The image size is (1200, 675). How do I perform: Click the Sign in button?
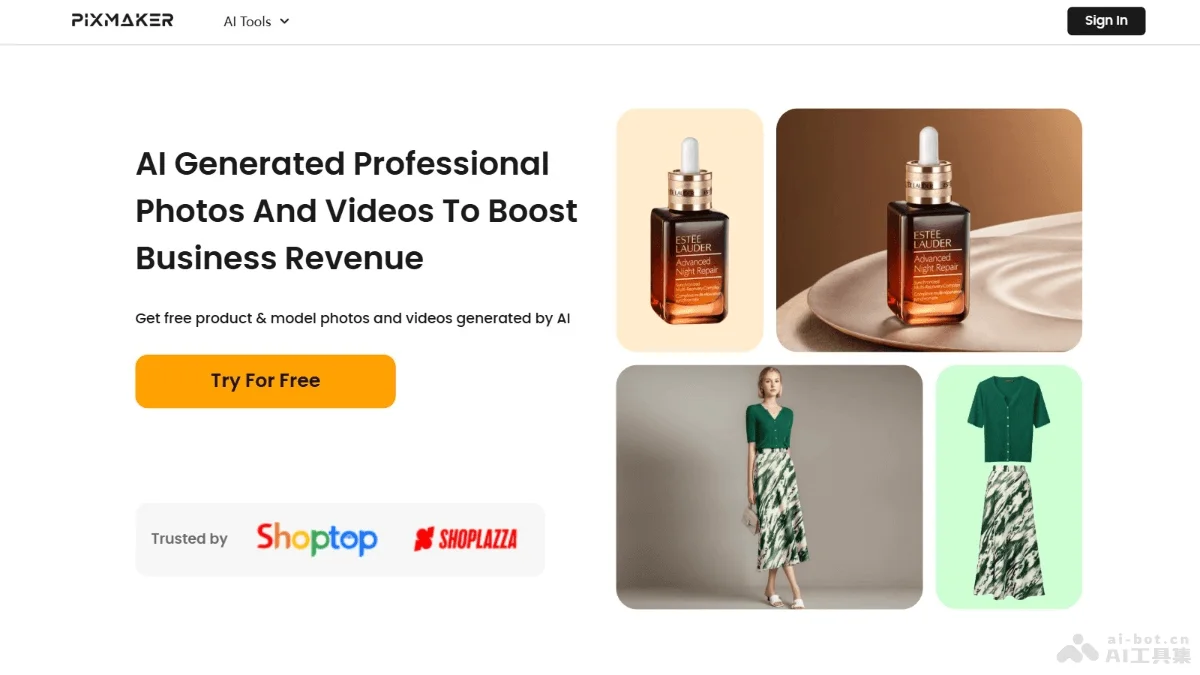click(x=1106, y=21)
